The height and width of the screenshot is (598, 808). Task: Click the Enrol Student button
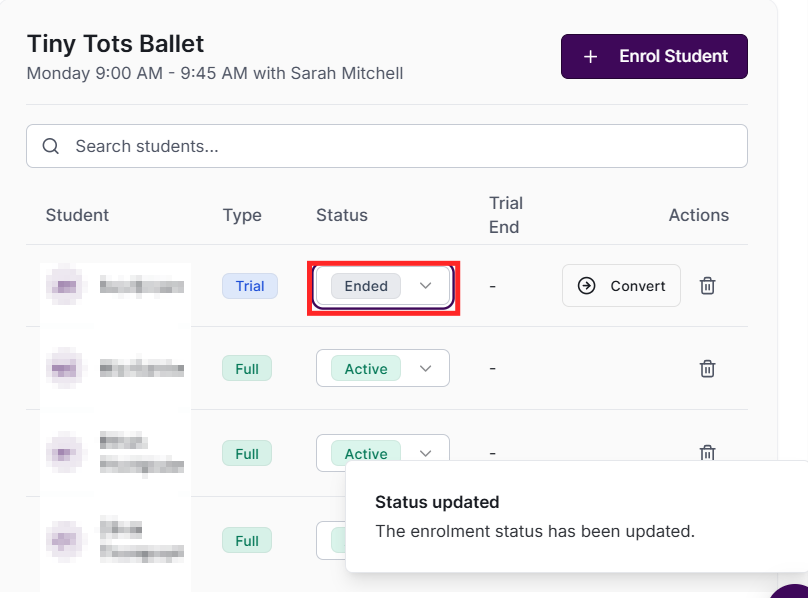pyautogui.click(x=654, y=56)
